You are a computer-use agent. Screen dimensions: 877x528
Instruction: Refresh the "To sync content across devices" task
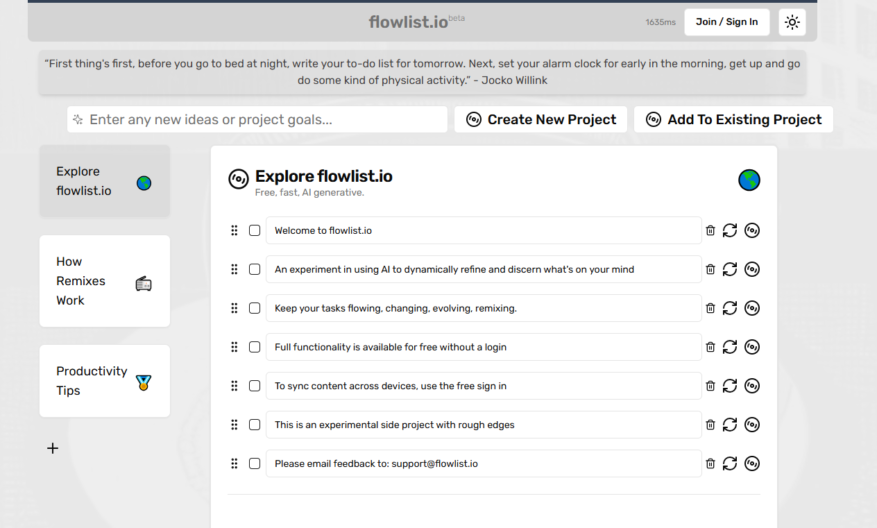pyautogui.click(x=730, y=386)
